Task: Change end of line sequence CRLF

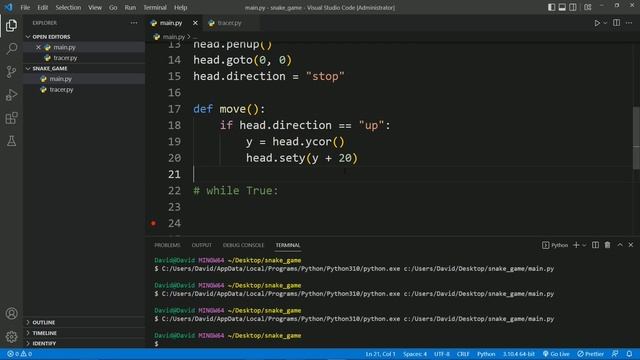Action: point(463,354)
